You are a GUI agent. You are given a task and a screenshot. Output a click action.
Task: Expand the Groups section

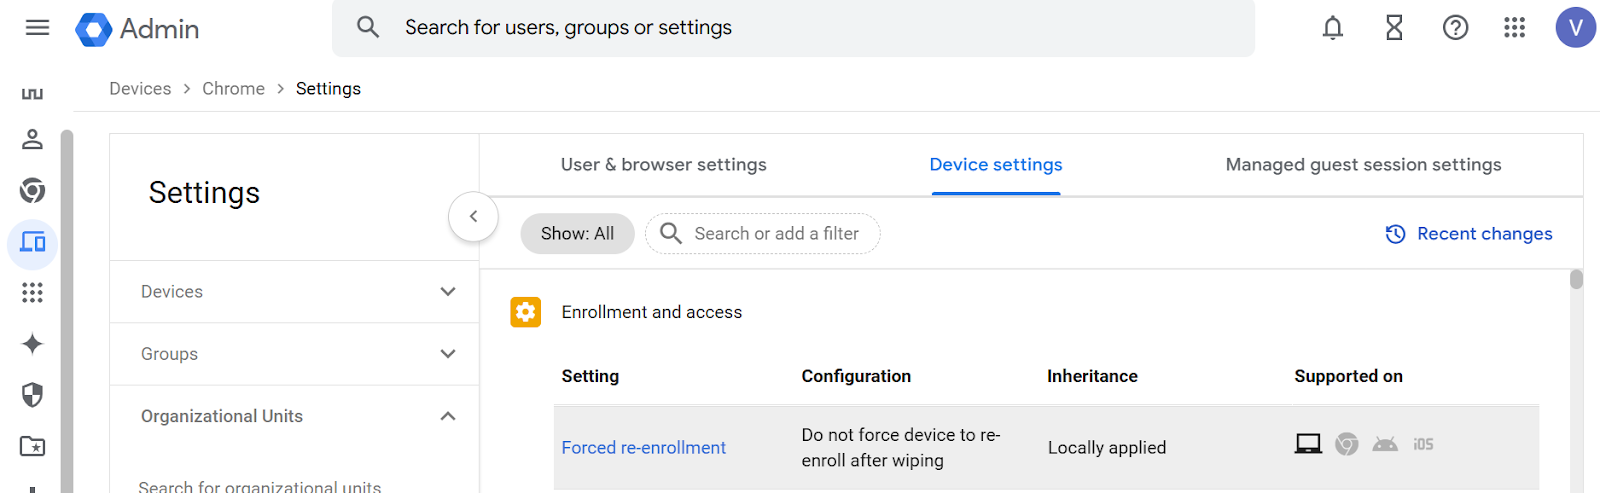447,354
